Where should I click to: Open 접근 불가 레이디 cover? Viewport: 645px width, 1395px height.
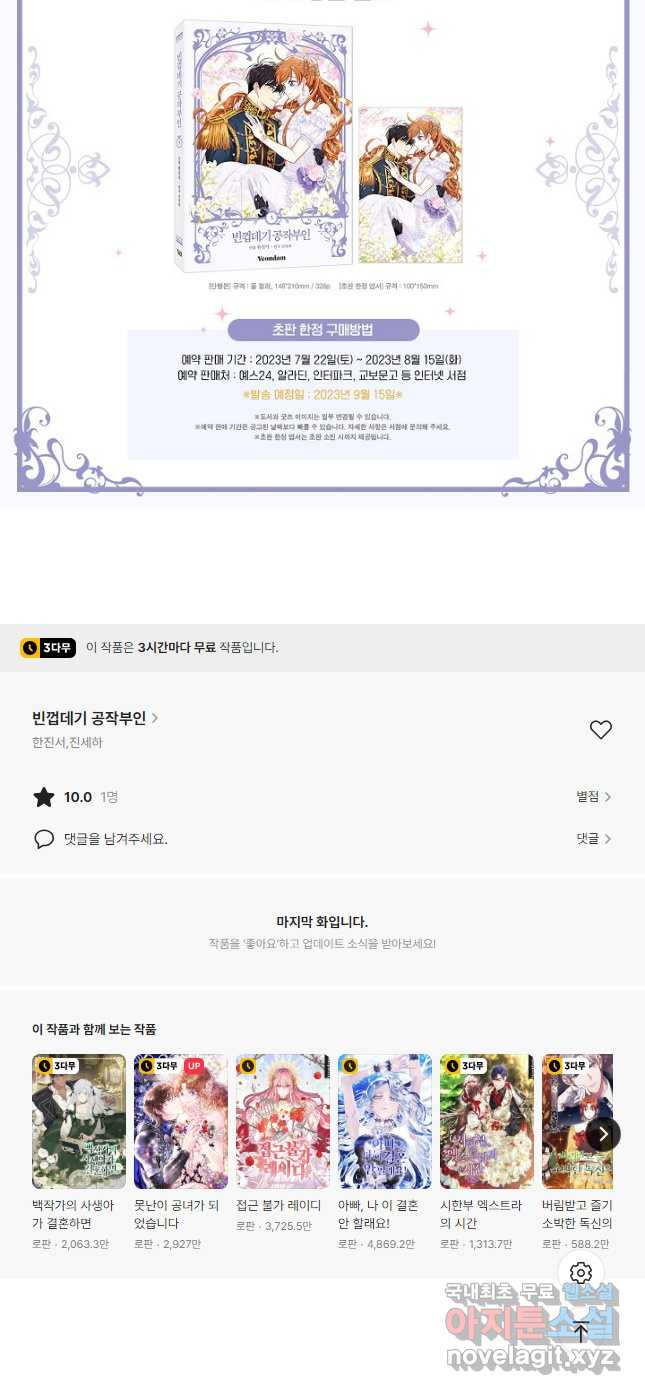(x=283, y=1121)
